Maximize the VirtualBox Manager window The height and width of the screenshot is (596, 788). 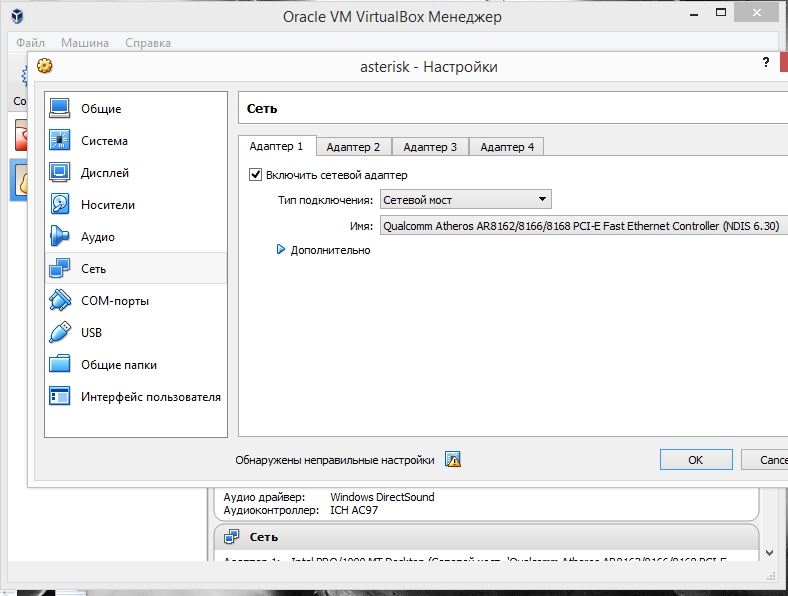(721, 13)
